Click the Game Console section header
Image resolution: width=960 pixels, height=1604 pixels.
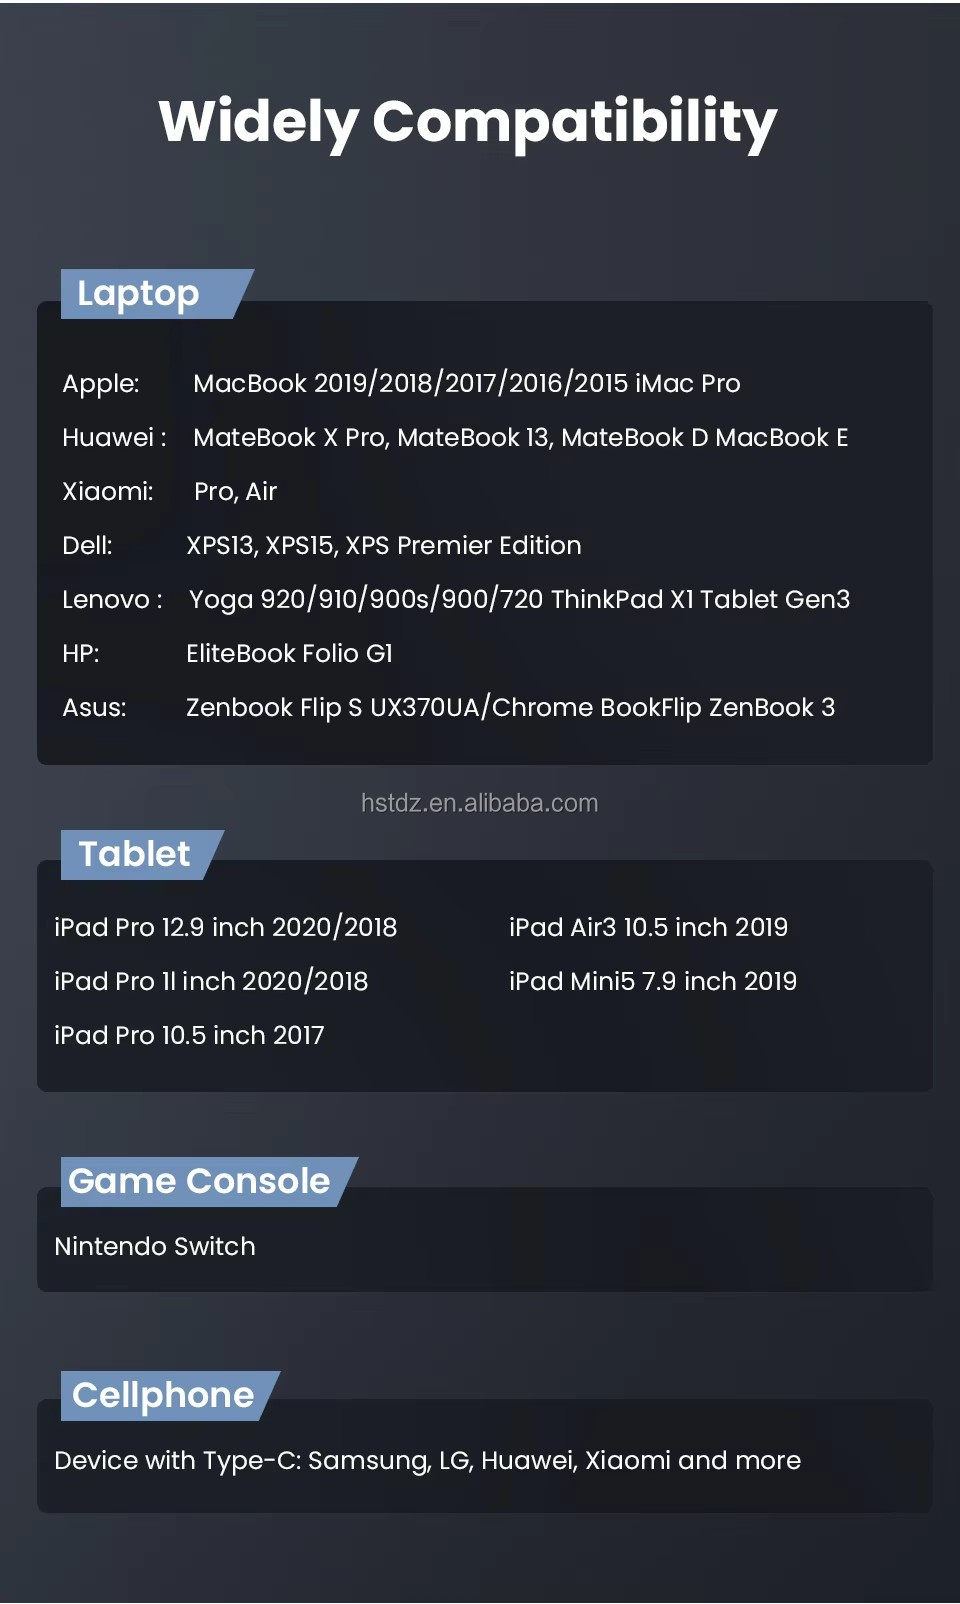(x=199, y=1181)
